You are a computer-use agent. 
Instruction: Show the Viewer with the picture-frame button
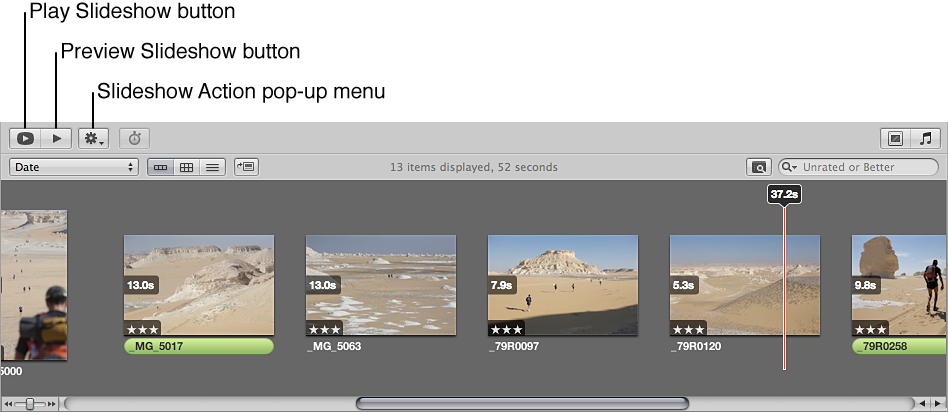pos(895,138)
